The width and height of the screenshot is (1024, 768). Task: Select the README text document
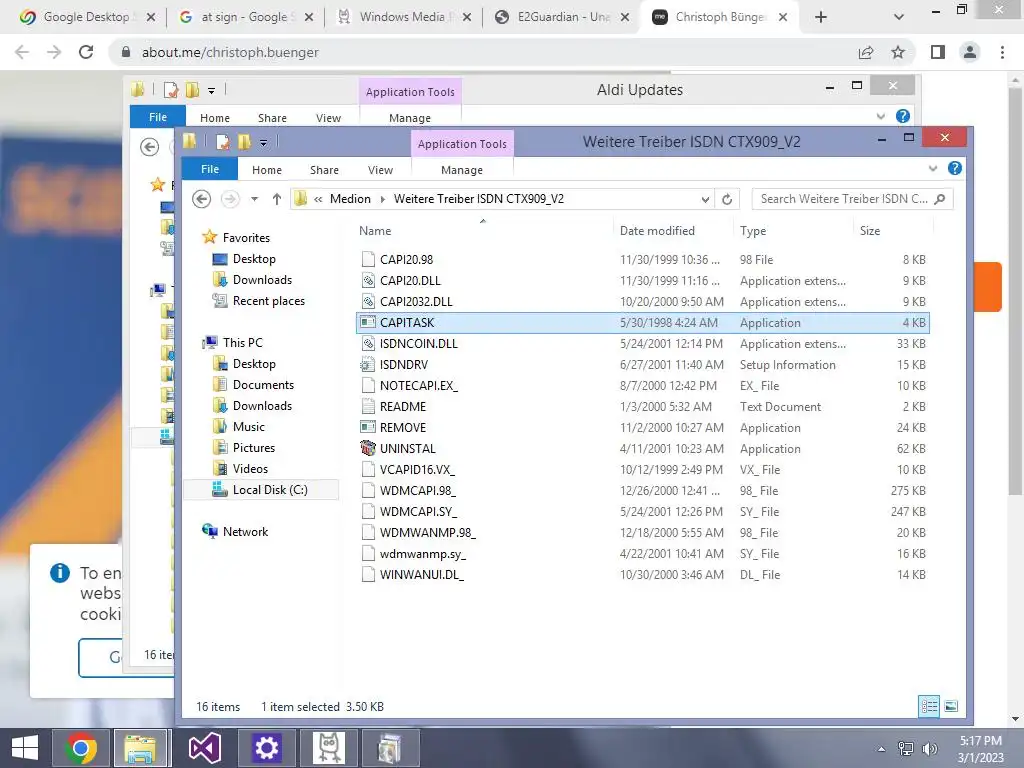click(643, 407)
